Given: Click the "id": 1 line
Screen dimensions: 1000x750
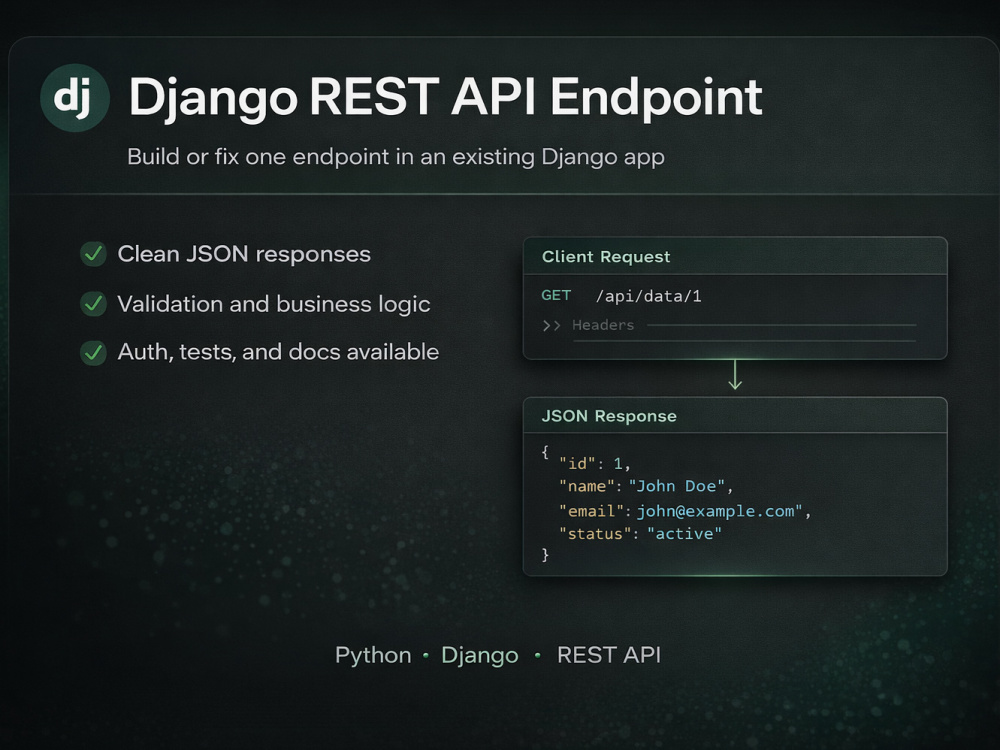Looking at the screenshot, I should (x=594, y=464).
